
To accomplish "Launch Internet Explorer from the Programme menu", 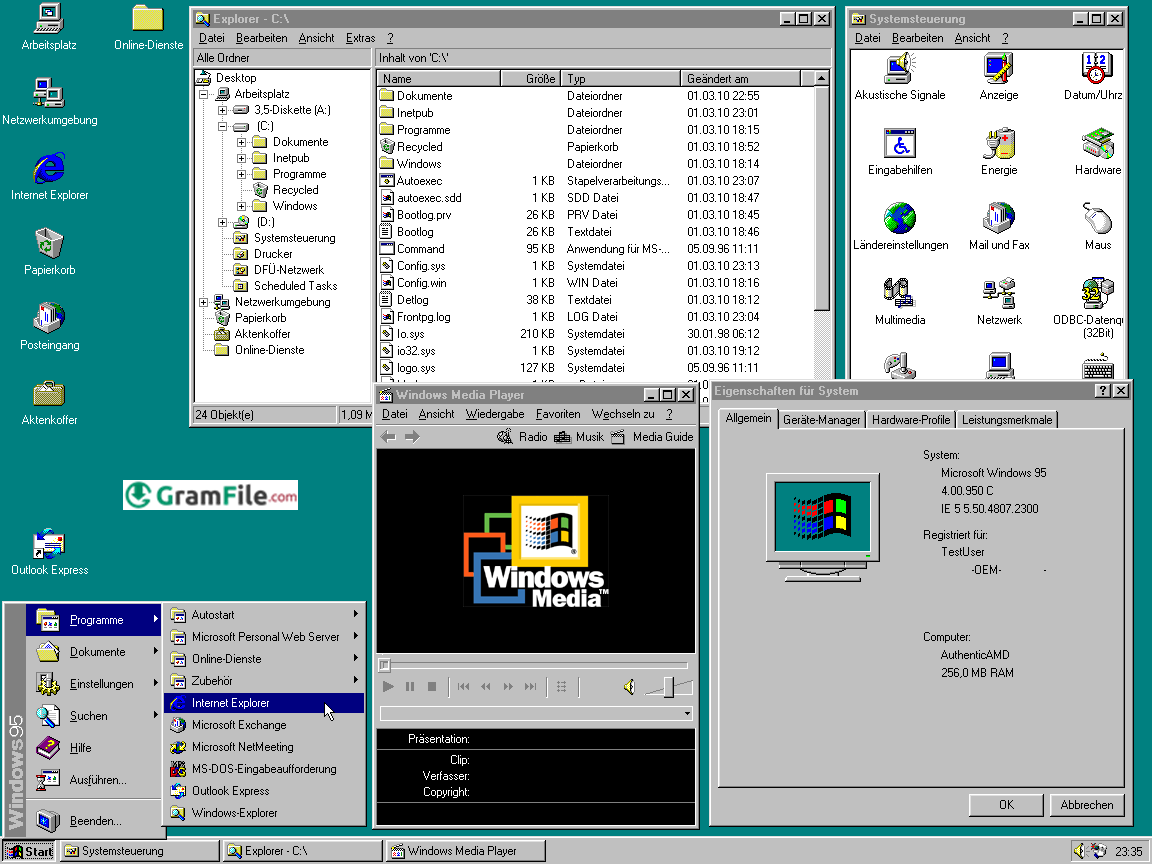I will click(231, 703).
